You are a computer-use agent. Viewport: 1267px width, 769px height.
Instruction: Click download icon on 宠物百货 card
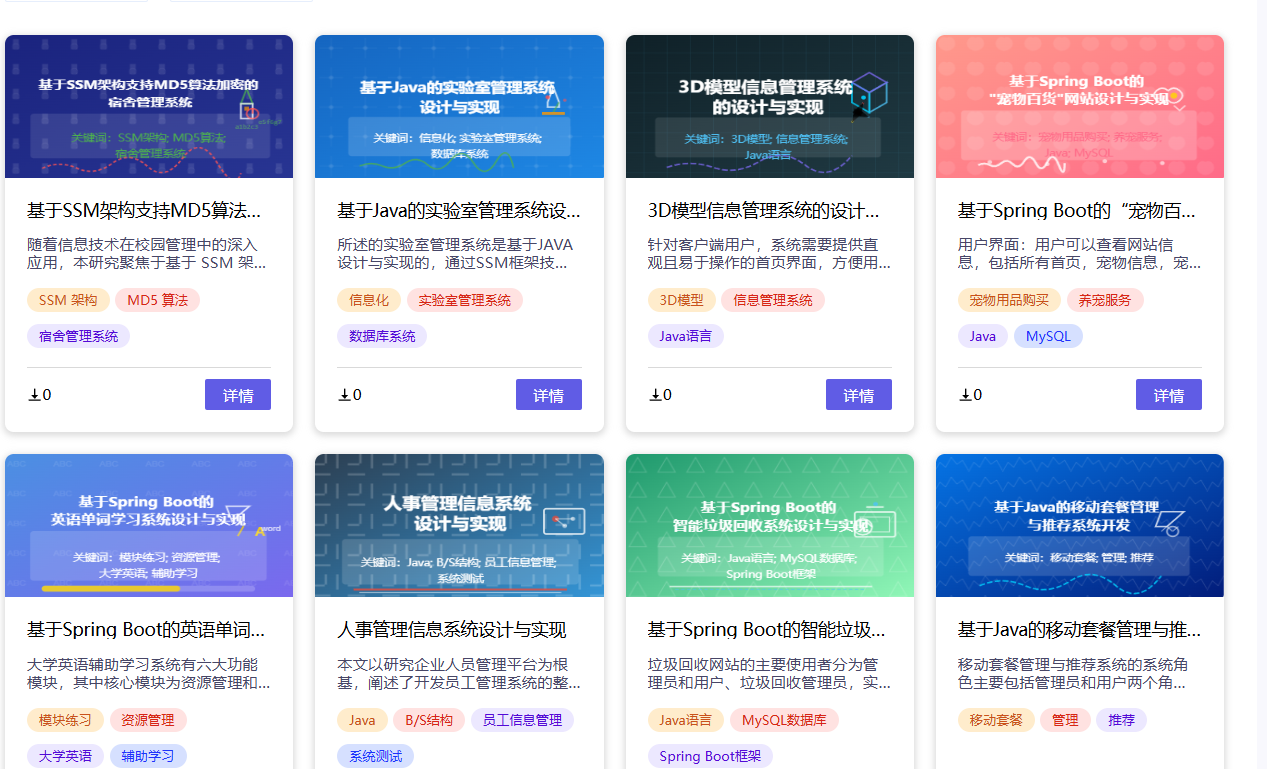point(965,395)
